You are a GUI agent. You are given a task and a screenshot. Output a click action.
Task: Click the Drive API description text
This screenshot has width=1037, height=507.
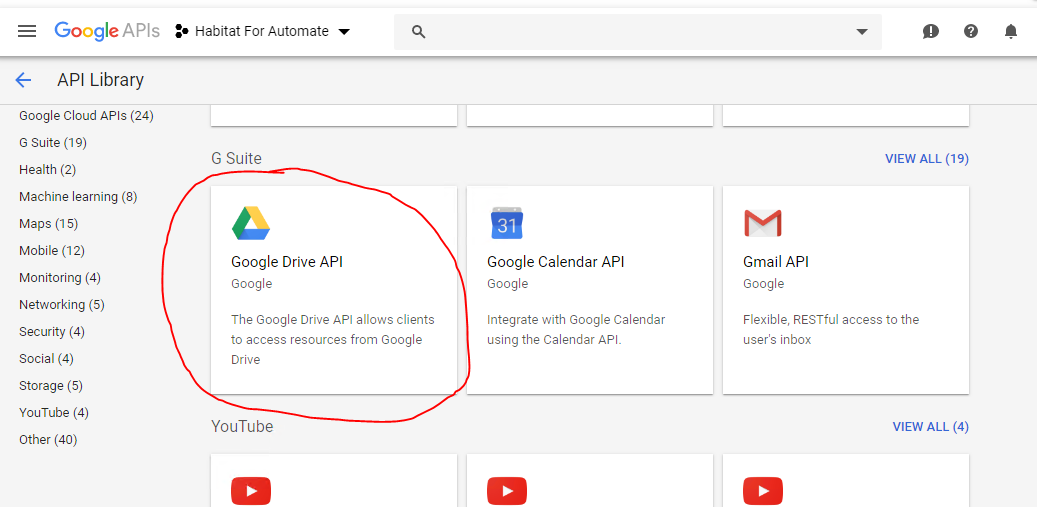333,340
